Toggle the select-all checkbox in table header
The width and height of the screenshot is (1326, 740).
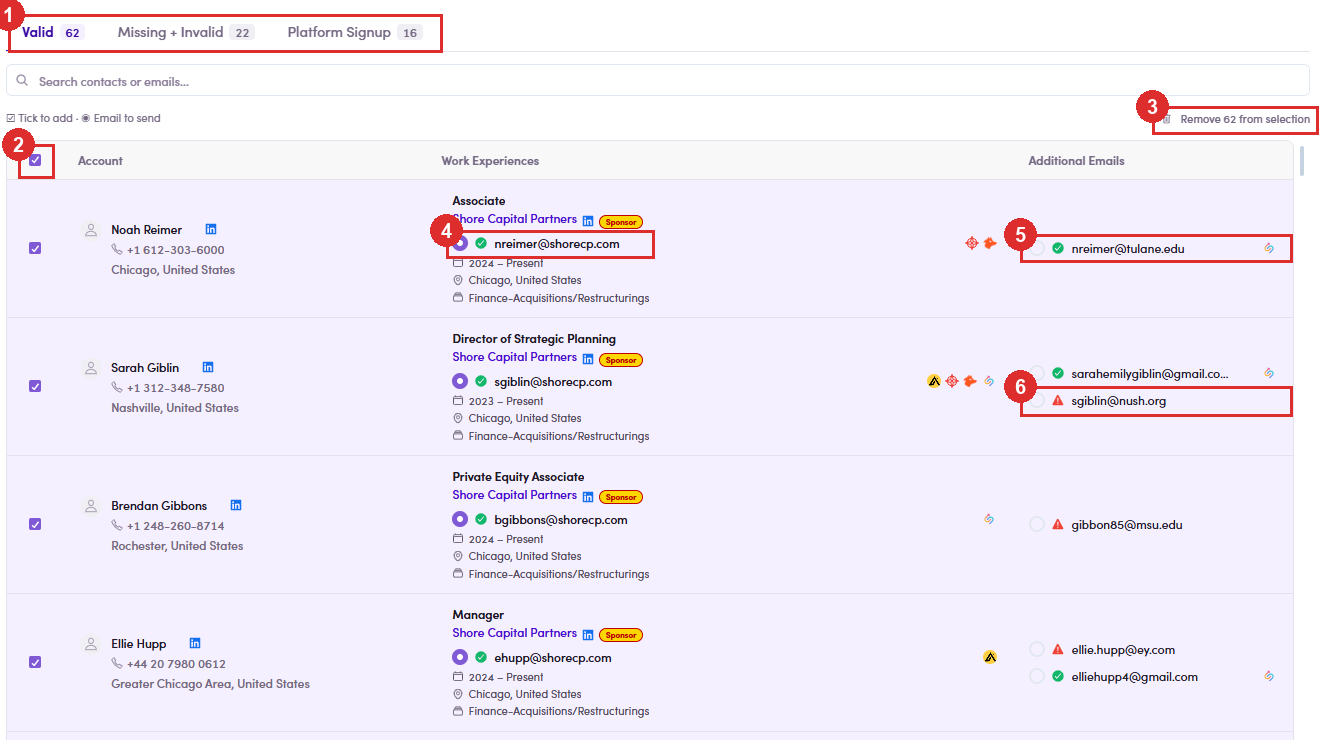click(x=36, y=160)
